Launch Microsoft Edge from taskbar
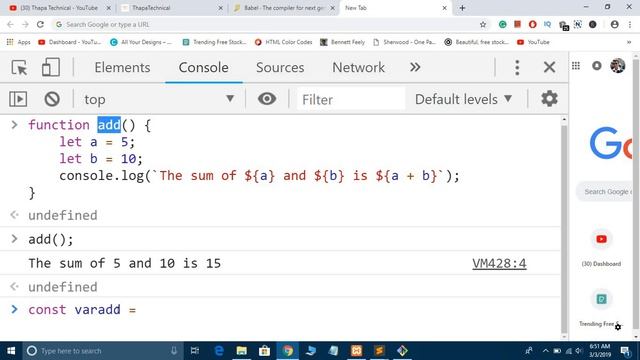 219,351
